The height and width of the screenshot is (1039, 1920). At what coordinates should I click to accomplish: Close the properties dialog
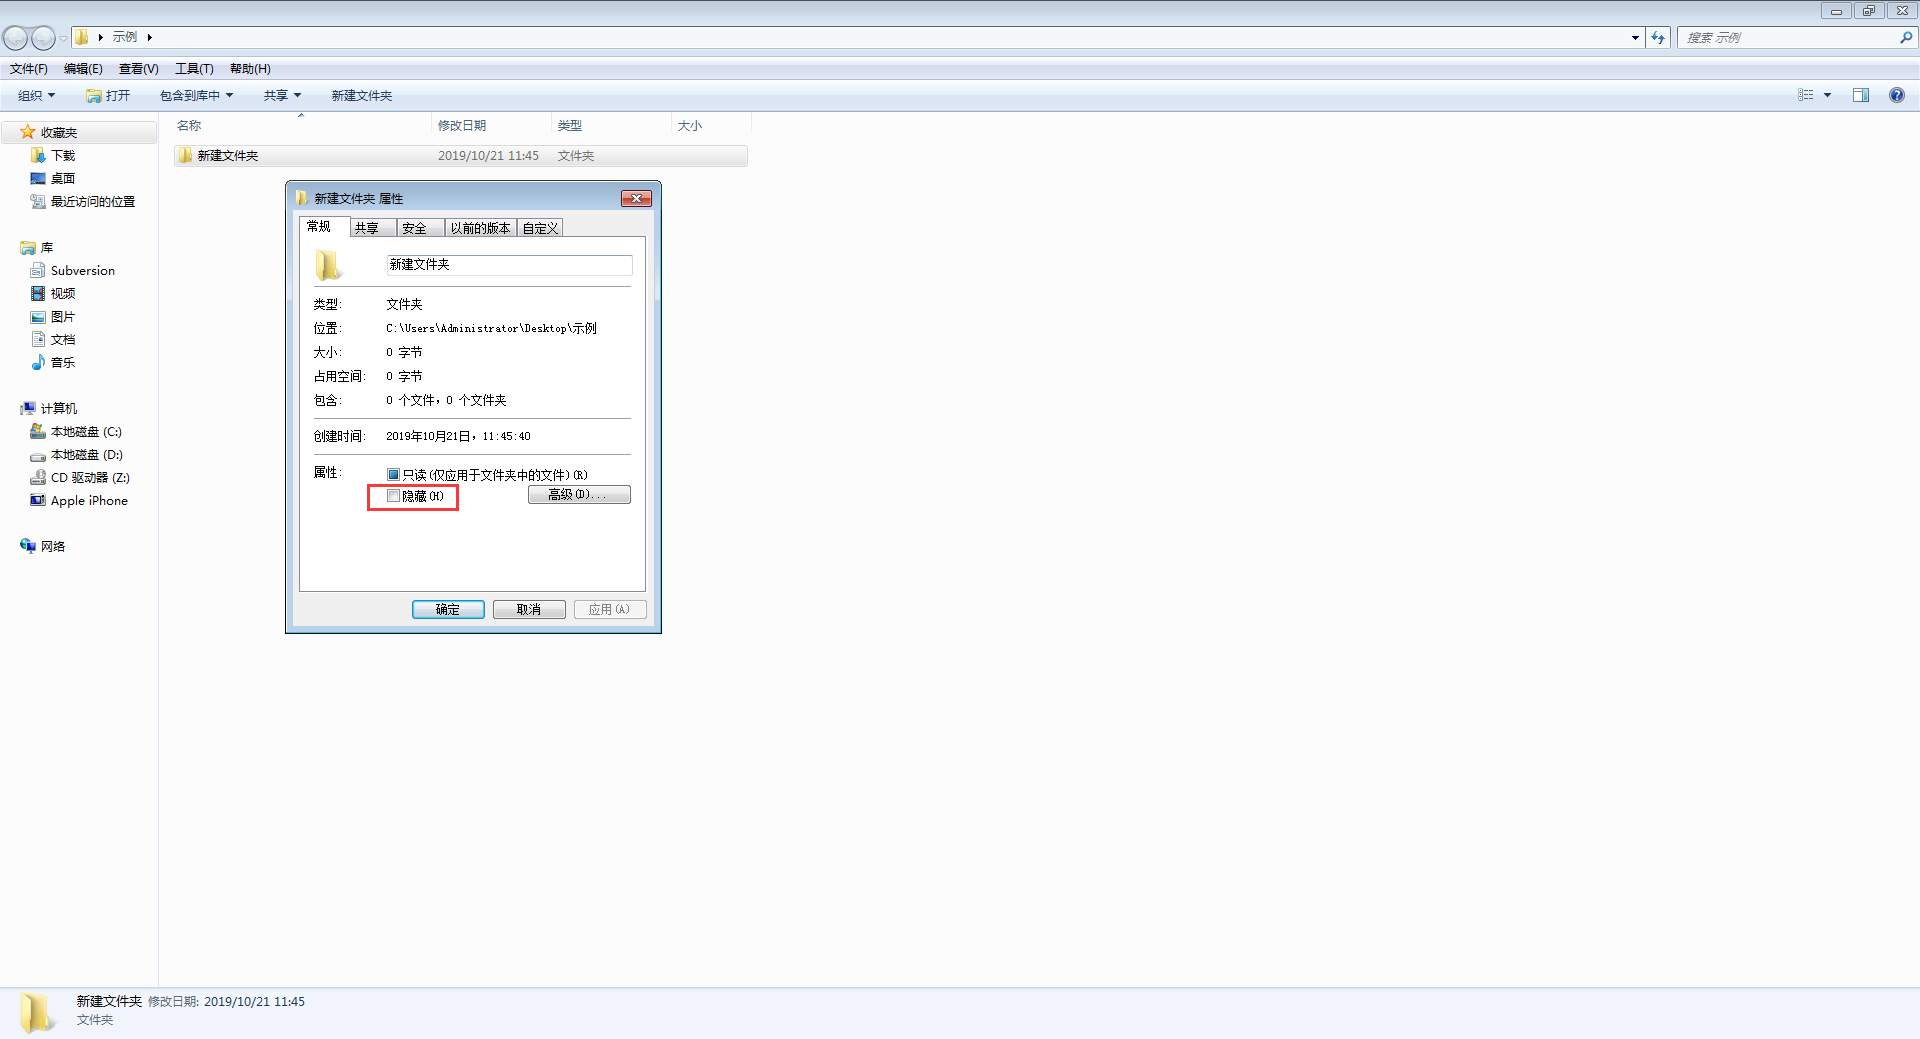(636, 198)
